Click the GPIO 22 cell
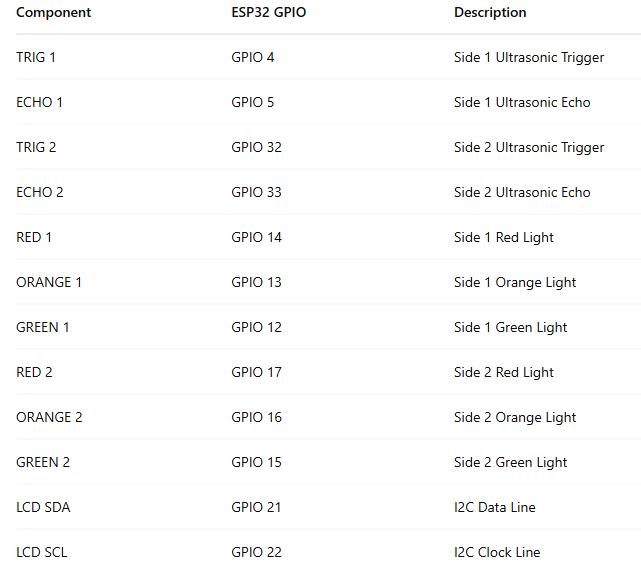Screen dimensions: 641x567 [x=256, y=552]
